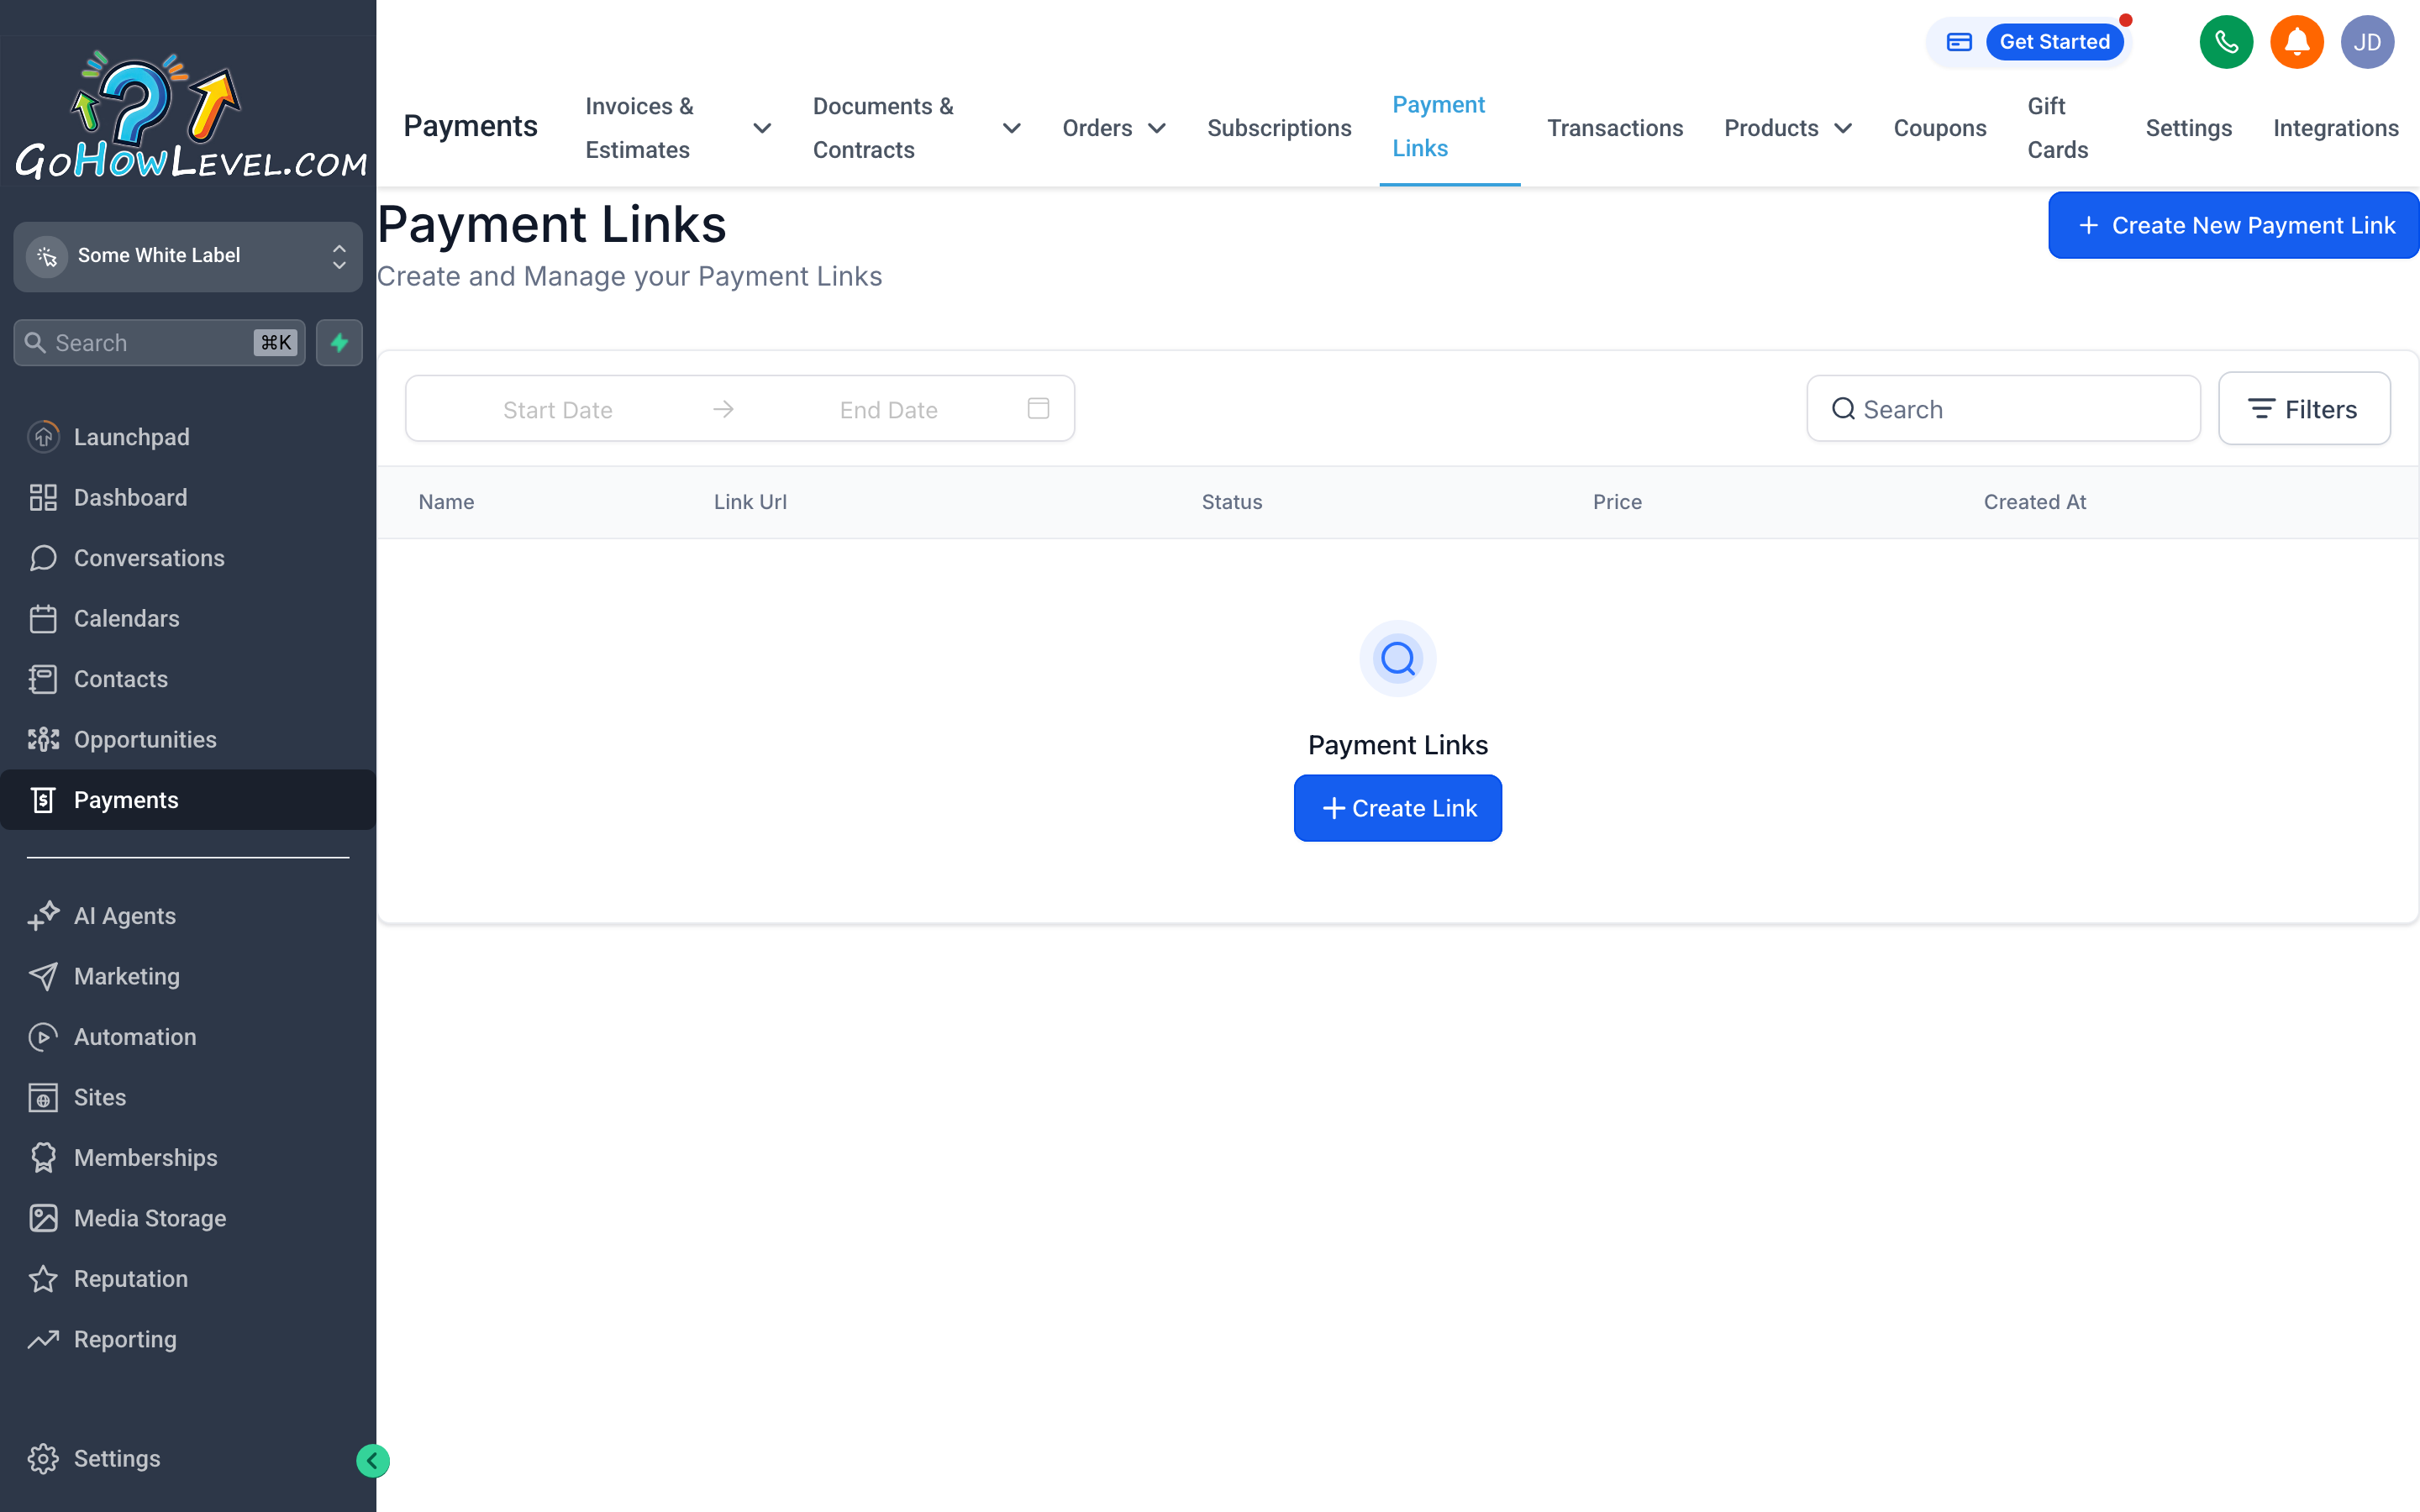Image resolution: width=2420 pixels, height=1512 pixels.
Task: Open the Gift Cards tab
Action: [2057, 128]
